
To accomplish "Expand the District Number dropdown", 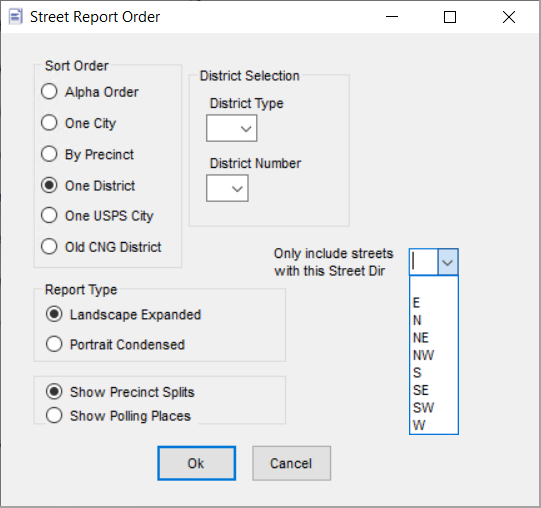I will [227, 188].
